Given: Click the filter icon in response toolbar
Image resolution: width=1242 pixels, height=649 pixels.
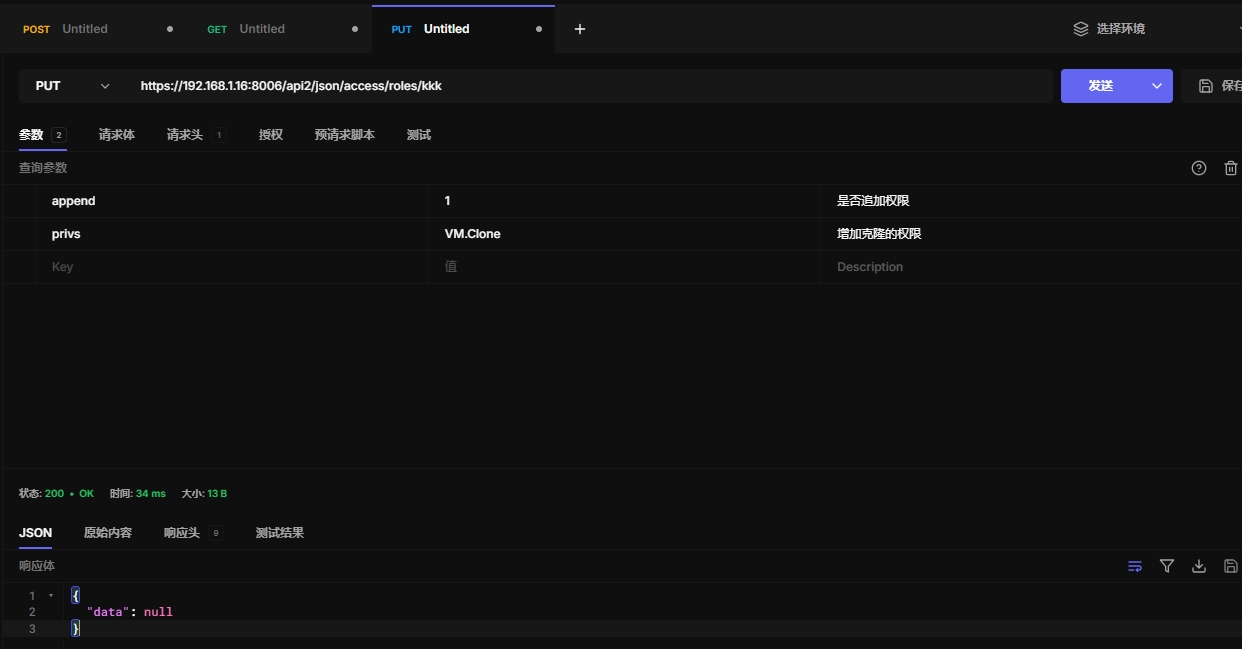Looking at the screenshot, I should [1167, 566].
